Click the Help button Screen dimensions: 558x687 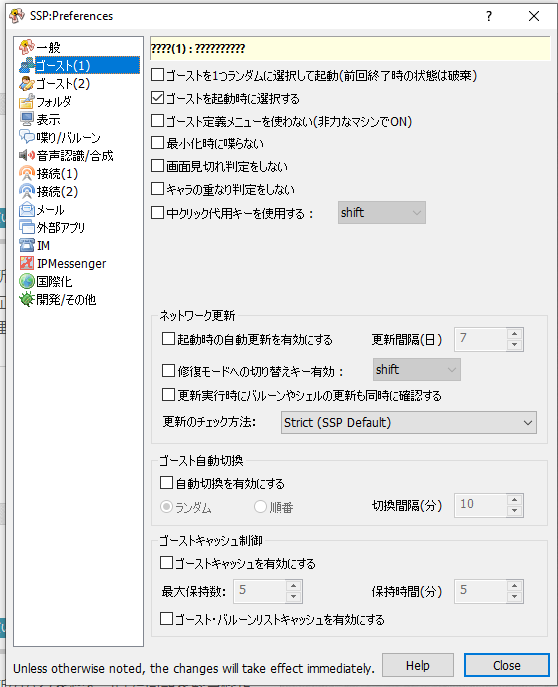point(418,666)
